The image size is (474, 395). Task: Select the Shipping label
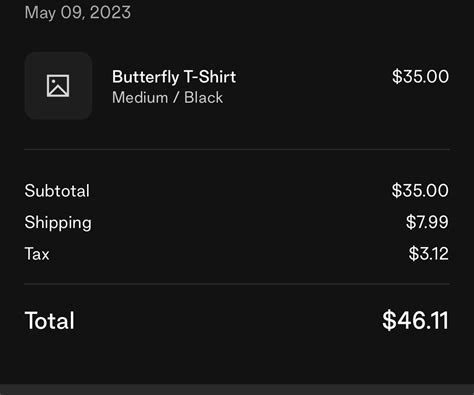58,223
